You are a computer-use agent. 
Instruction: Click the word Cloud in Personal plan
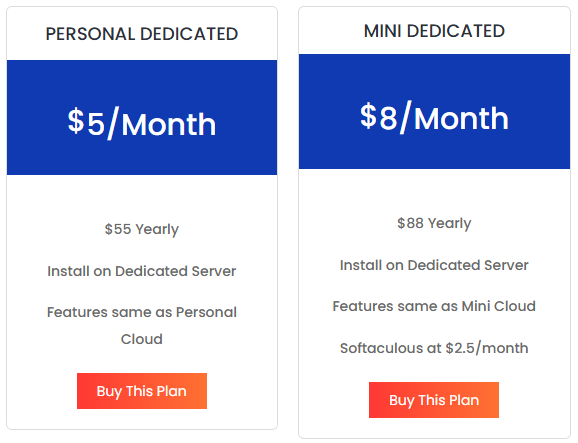coord(142,339)
